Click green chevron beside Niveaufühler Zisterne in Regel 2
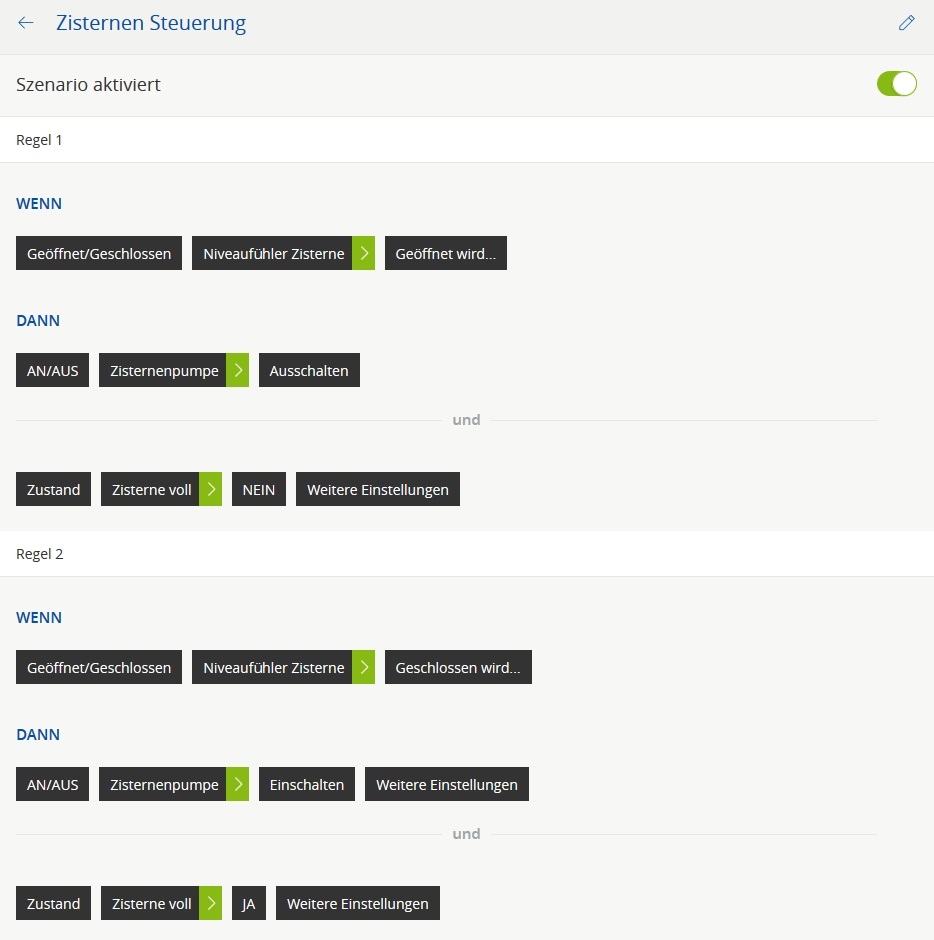 tap(364, 668)
